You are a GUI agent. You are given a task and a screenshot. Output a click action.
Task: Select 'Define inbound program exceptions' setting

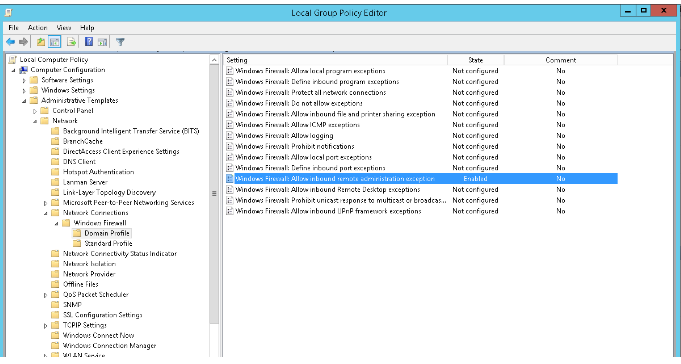pos(317,82)
